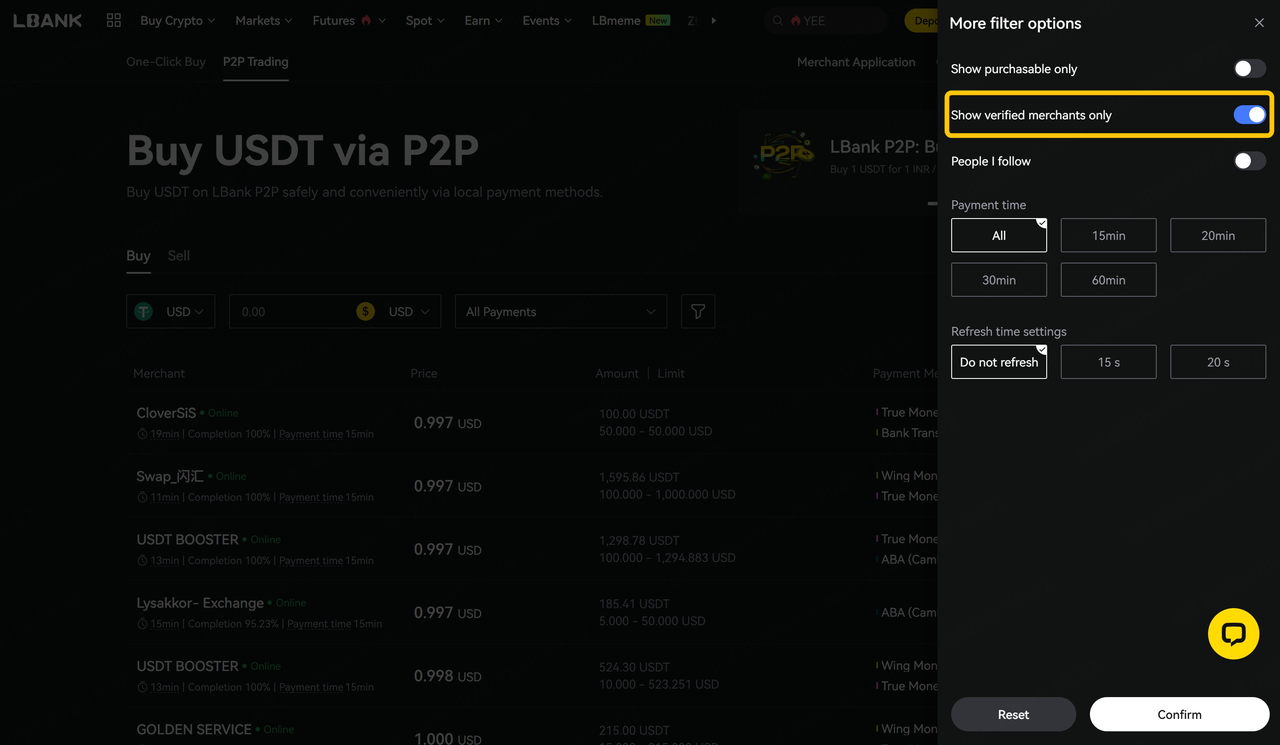Image resolution: width=1280 pixels, height=745 pixels.
Task: Open the Futures navigation dropdown
Action: [x=348, y=20]
